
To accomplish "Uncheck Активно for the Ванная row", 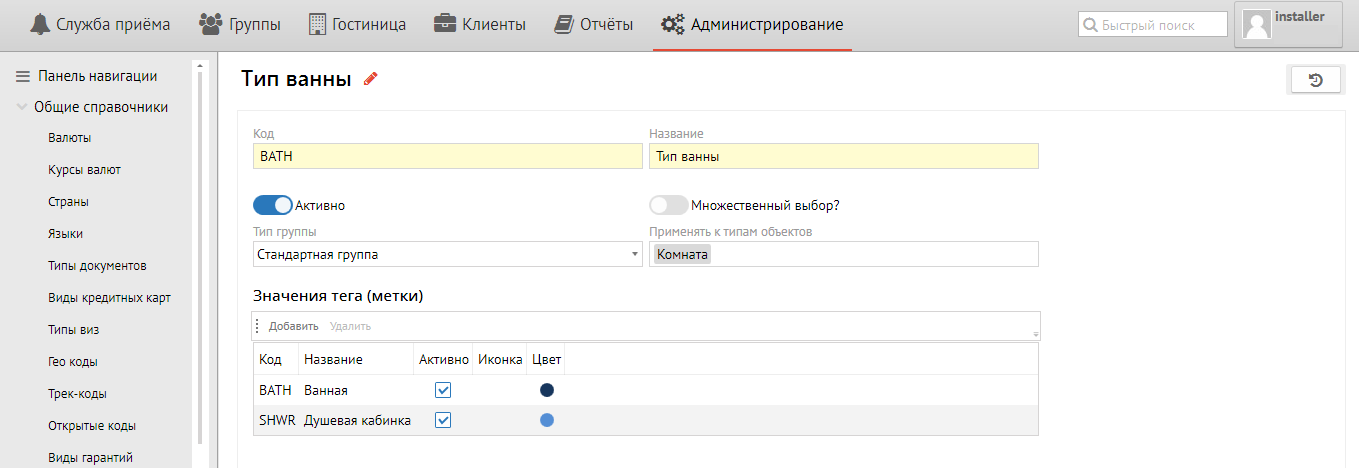I will (x=443, y=390).
